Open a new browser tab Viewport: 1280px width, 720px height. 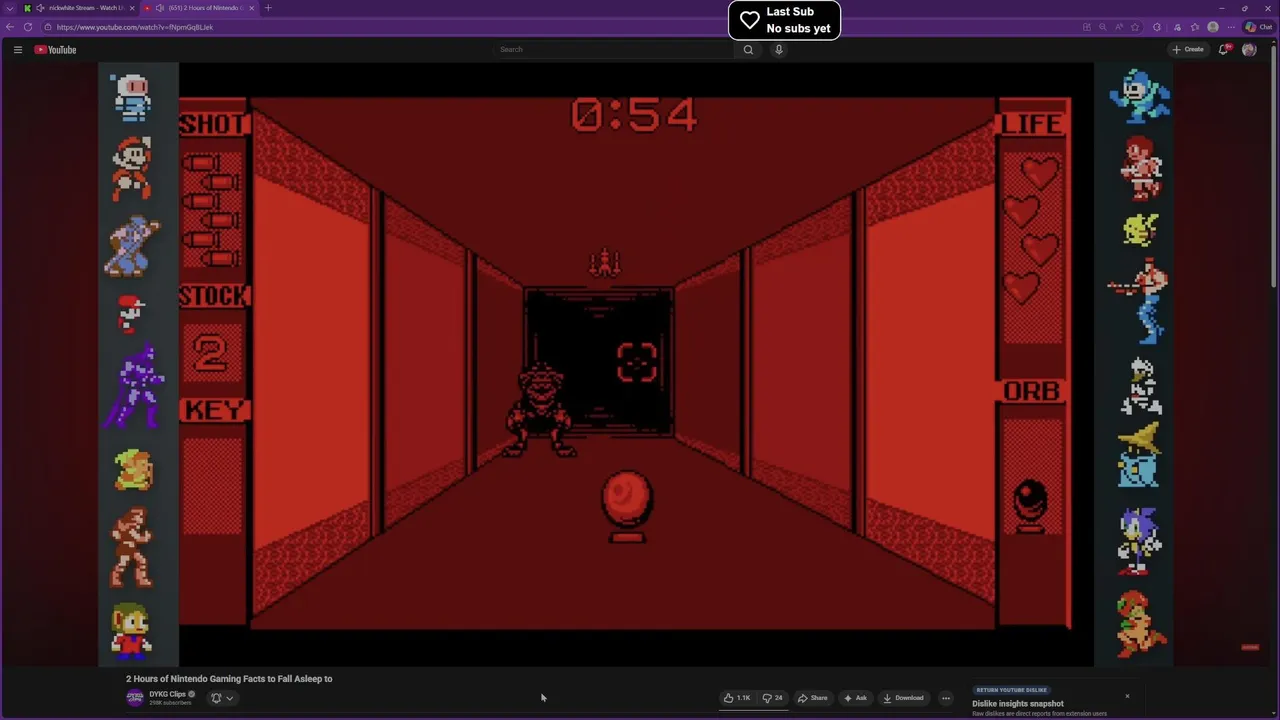(x=268, y=8)
